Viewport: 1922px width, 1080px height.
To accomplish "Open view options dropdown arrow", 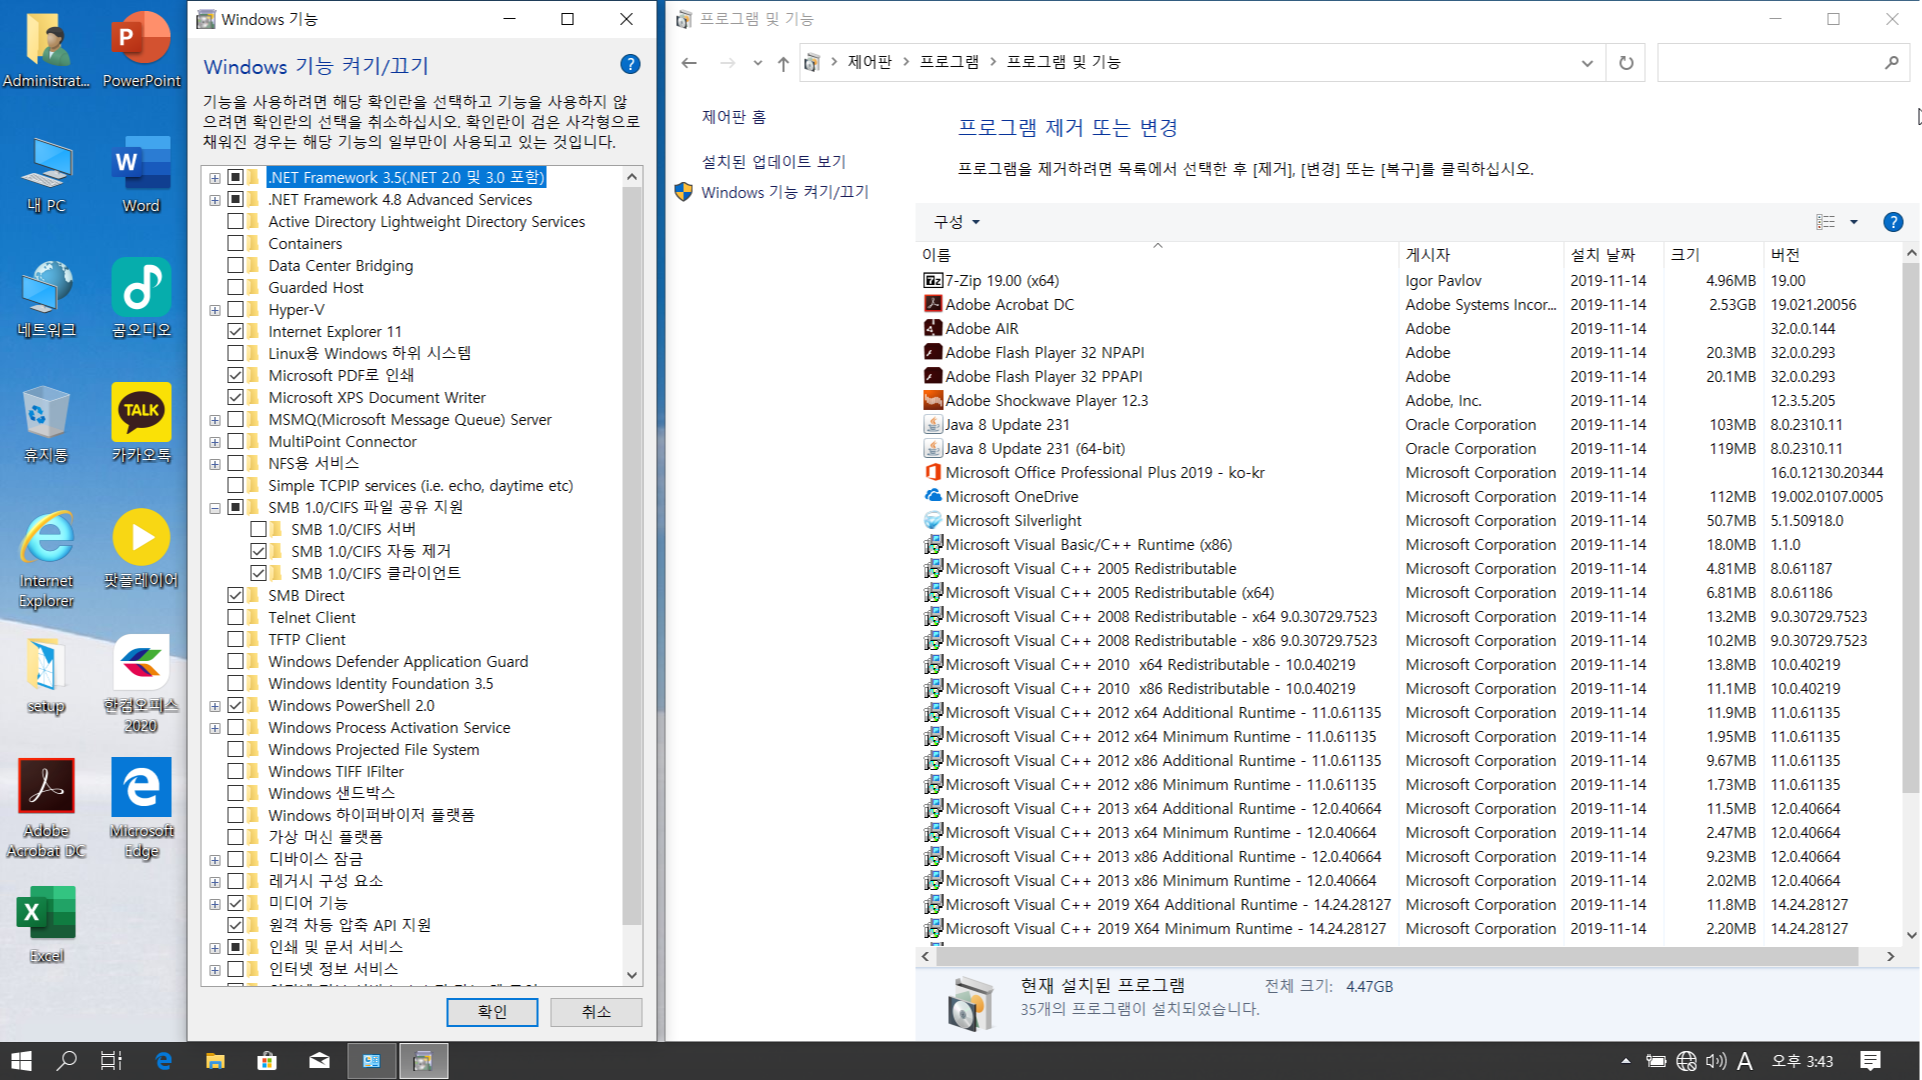I will [1853, 222].
